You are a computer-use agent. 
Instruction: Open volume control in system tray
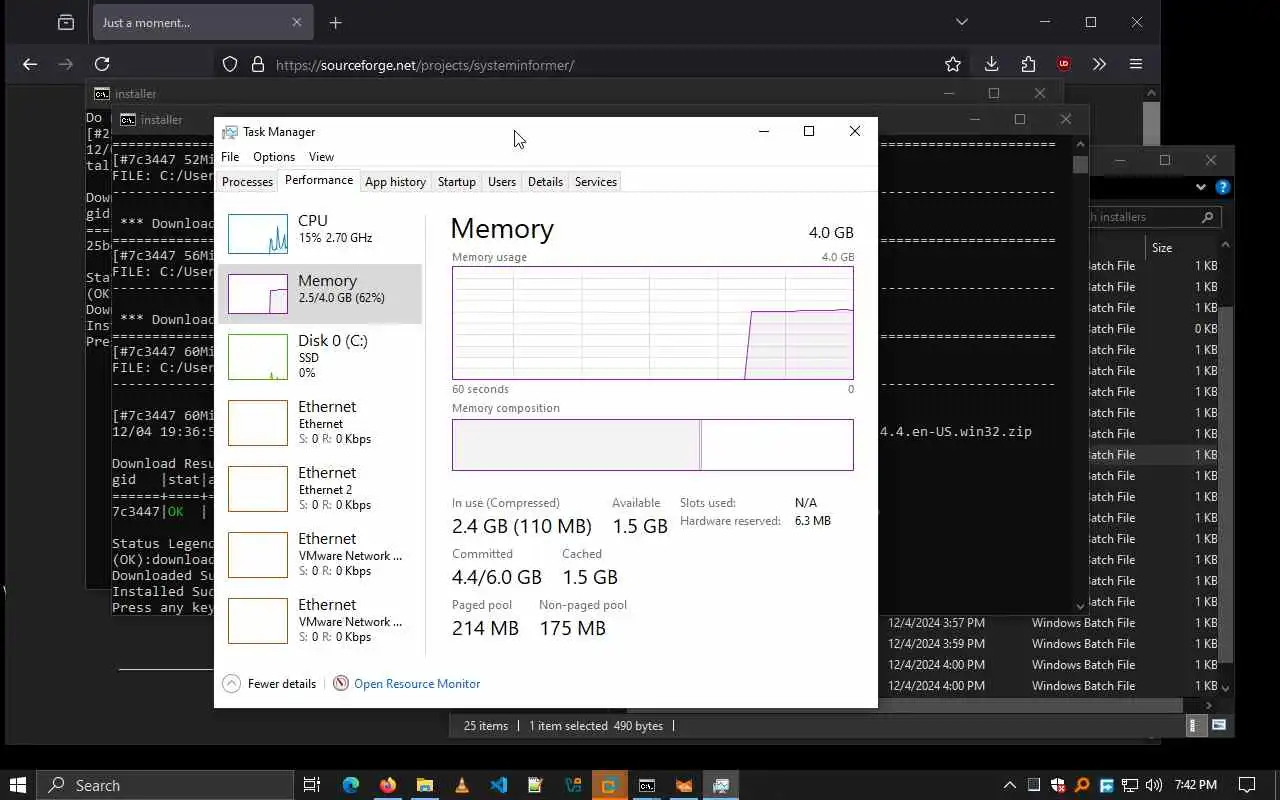click(1155, 785)
